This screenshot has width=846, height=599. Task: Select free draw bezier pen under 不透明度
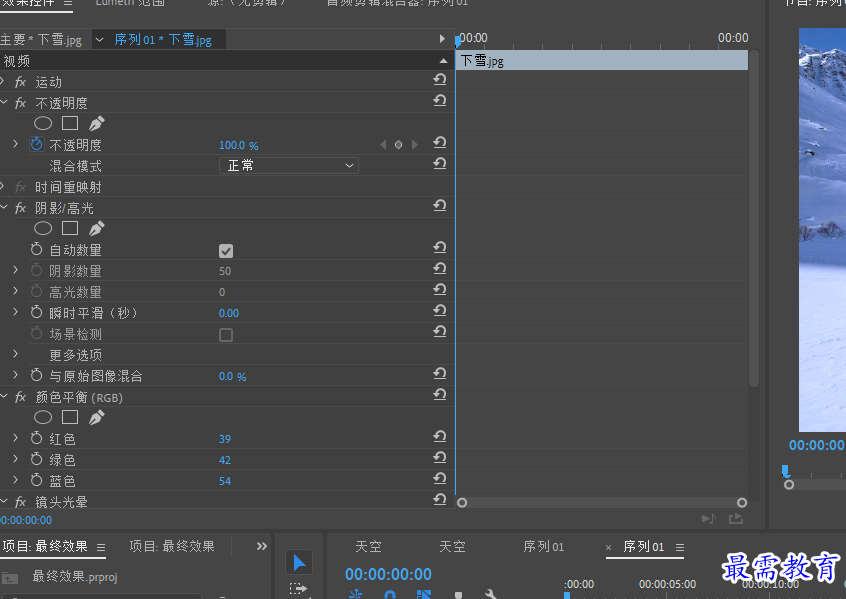pyautogui.click(x=96, y=124)
